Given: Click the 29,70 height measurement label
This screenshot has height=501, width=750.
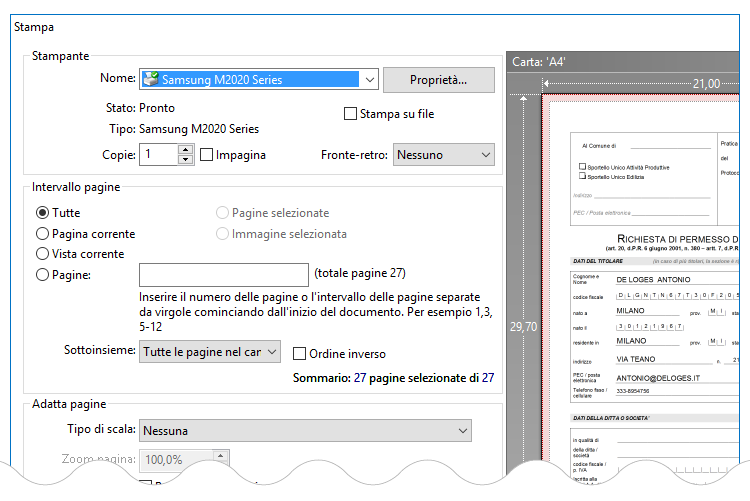Looking at the screenshot, I should (x=523, y=327).
